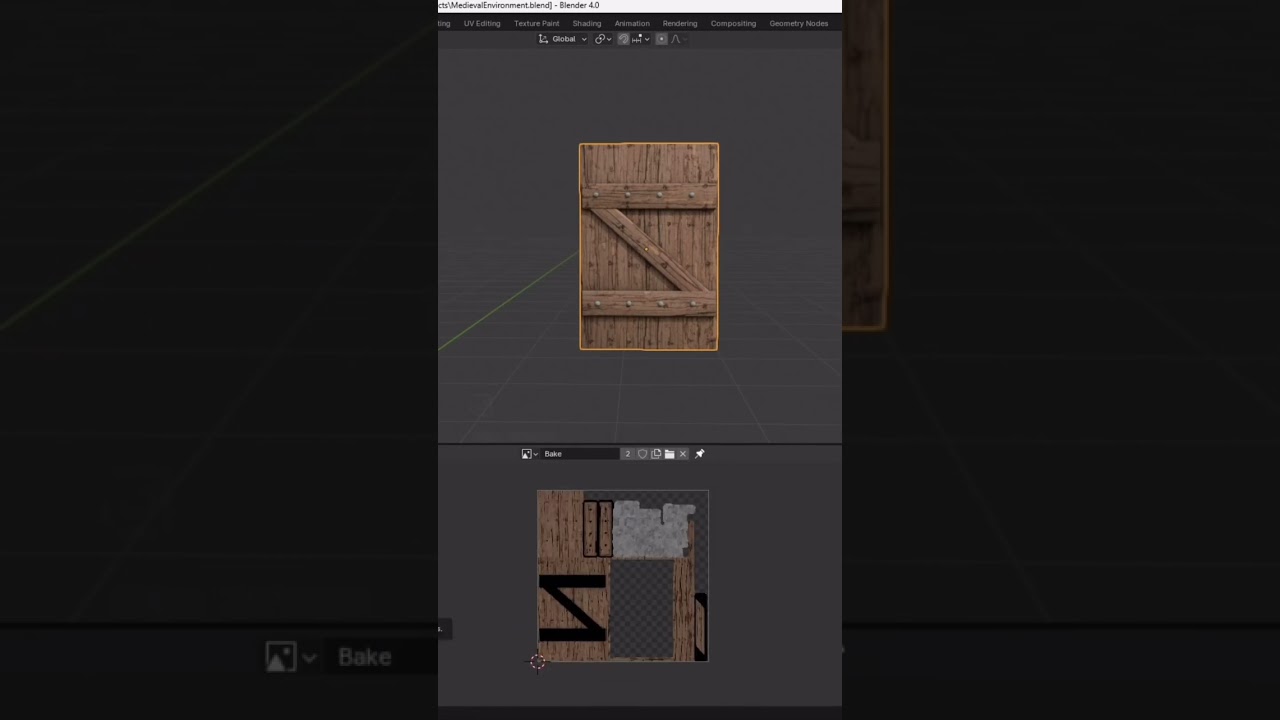Select the Animation workspace tab
1280x720 pixels.
(x=632, y=23)
